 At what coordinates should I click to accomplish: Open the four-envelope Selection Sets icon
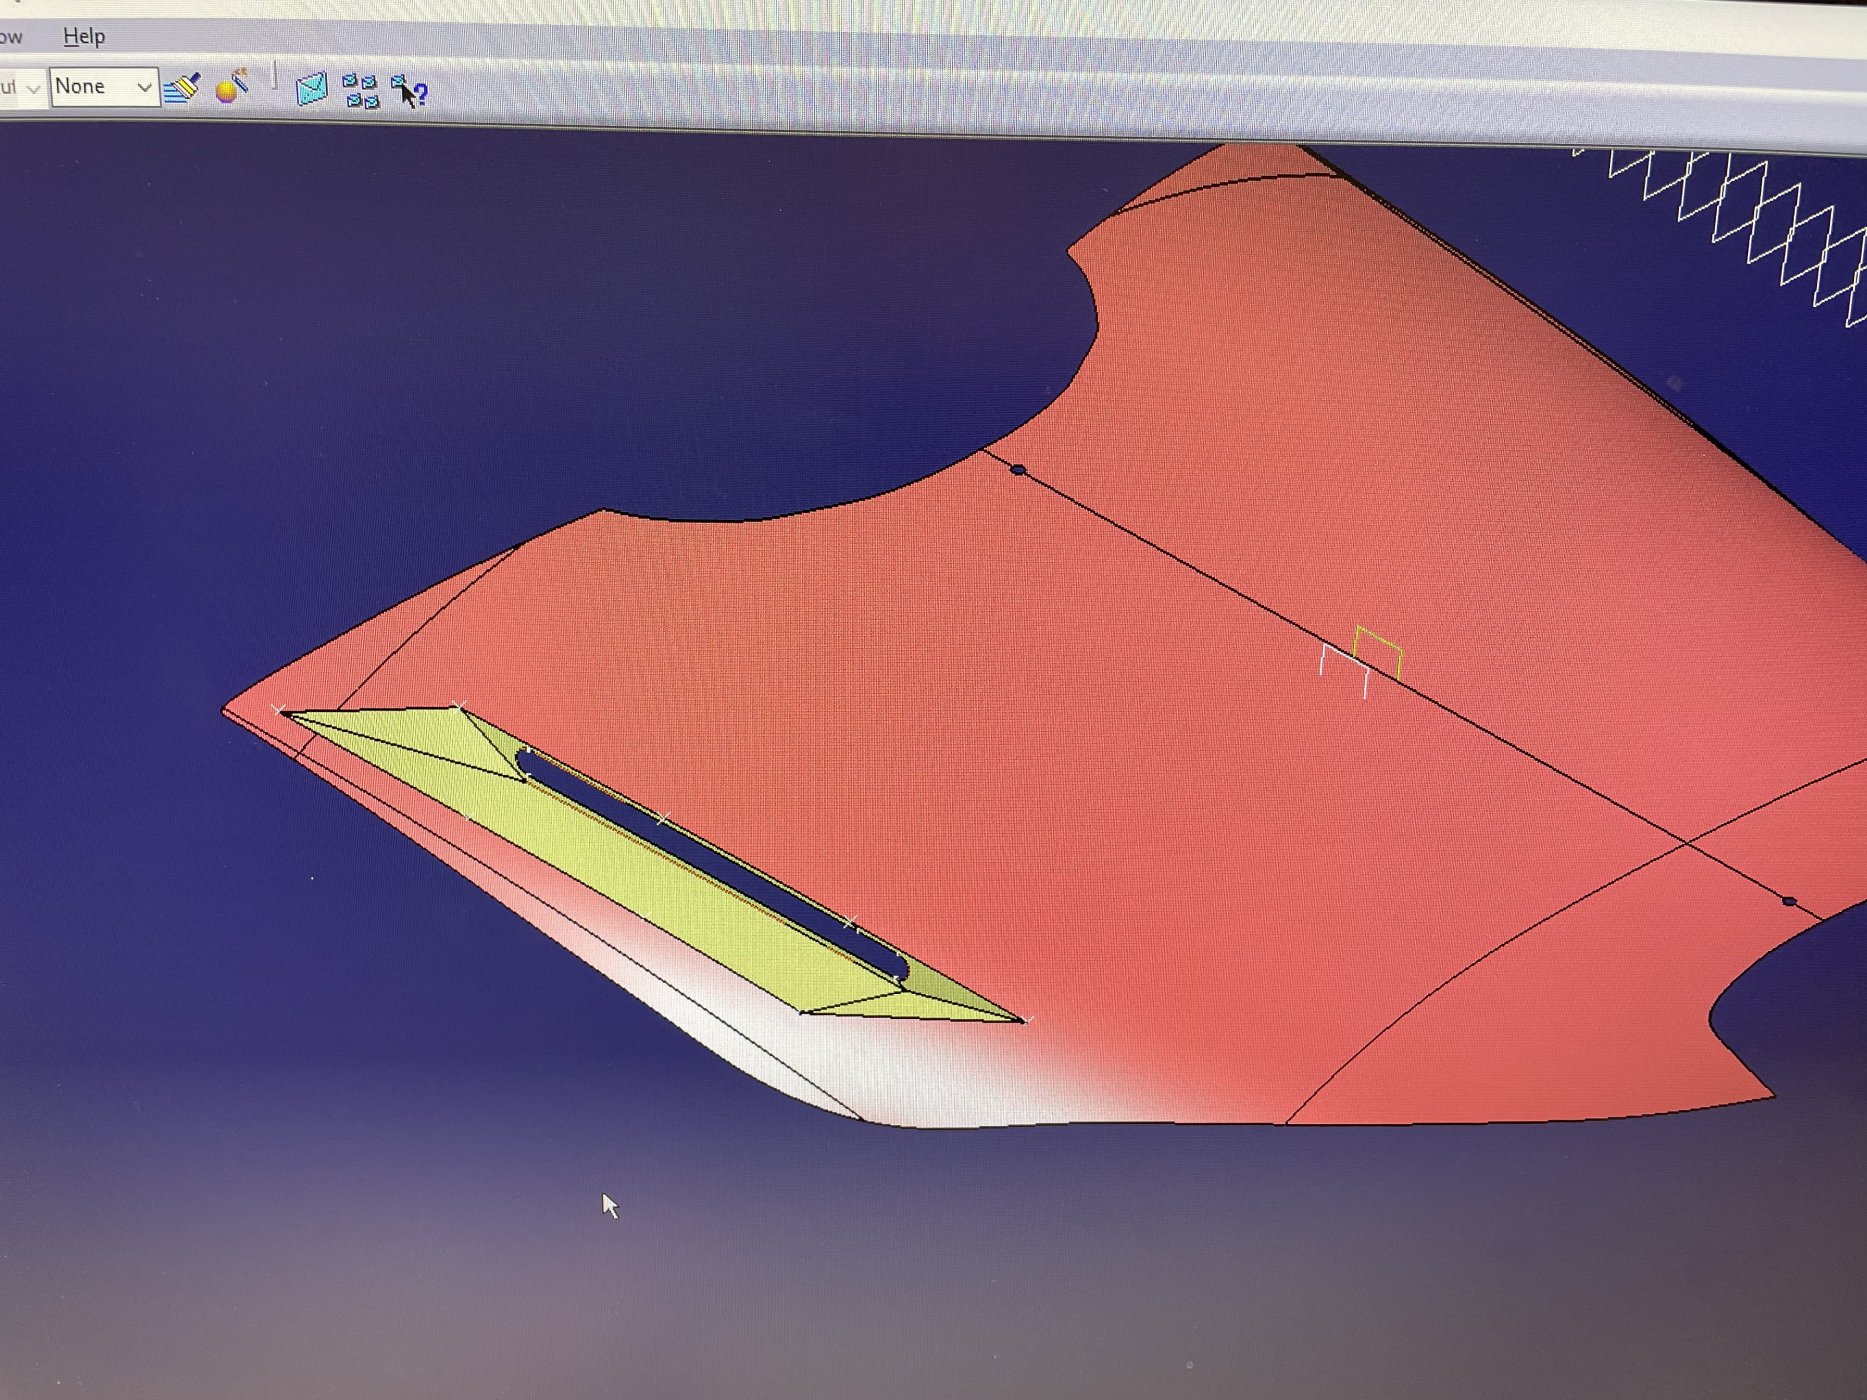coord(360,91)
